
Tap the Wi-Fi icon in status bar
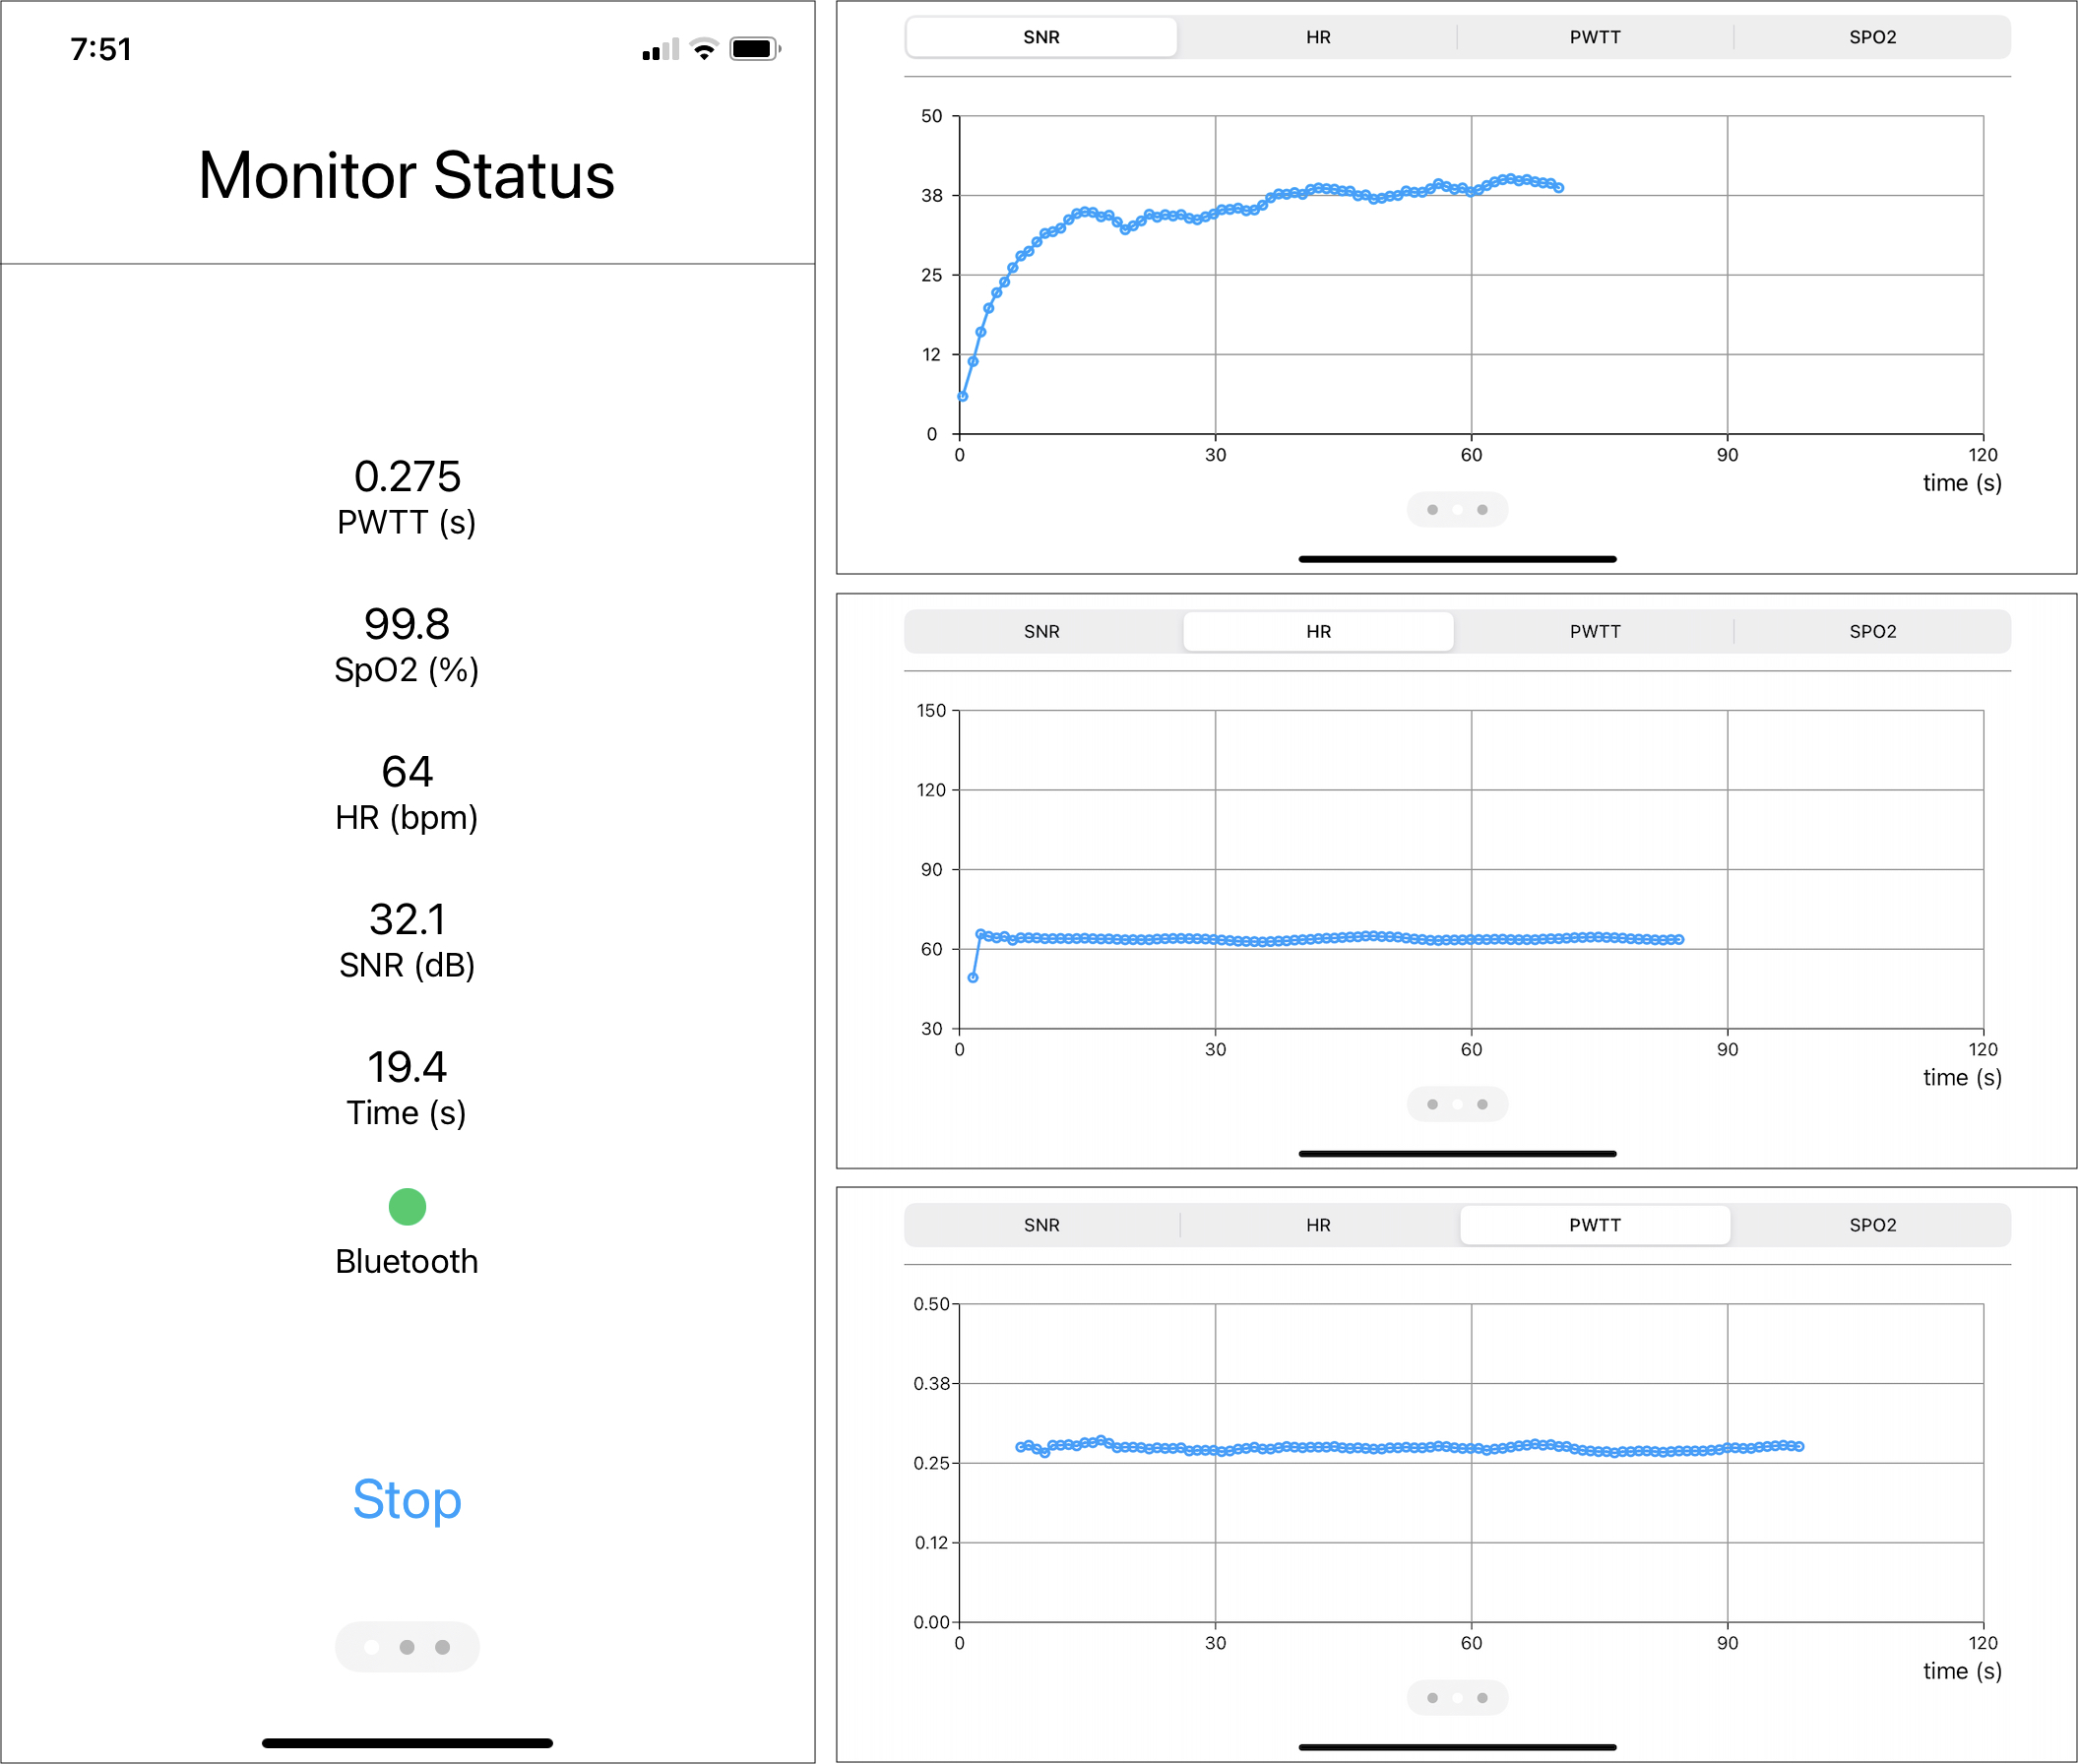click(705, 49)
